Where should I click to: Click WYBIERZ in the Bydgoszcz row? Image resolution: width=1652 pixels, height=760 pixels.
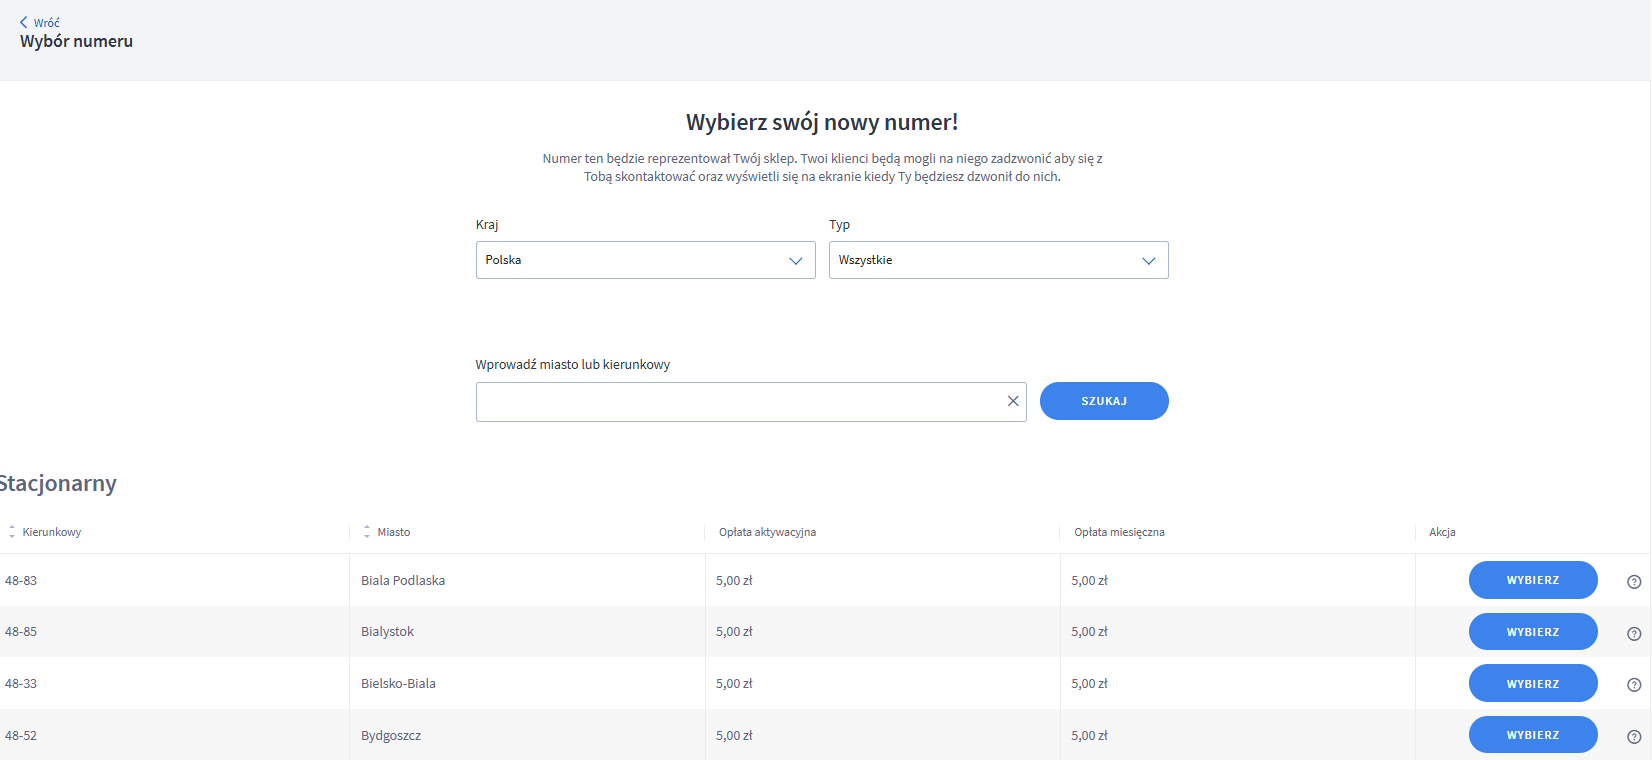tap(1532, 735)
